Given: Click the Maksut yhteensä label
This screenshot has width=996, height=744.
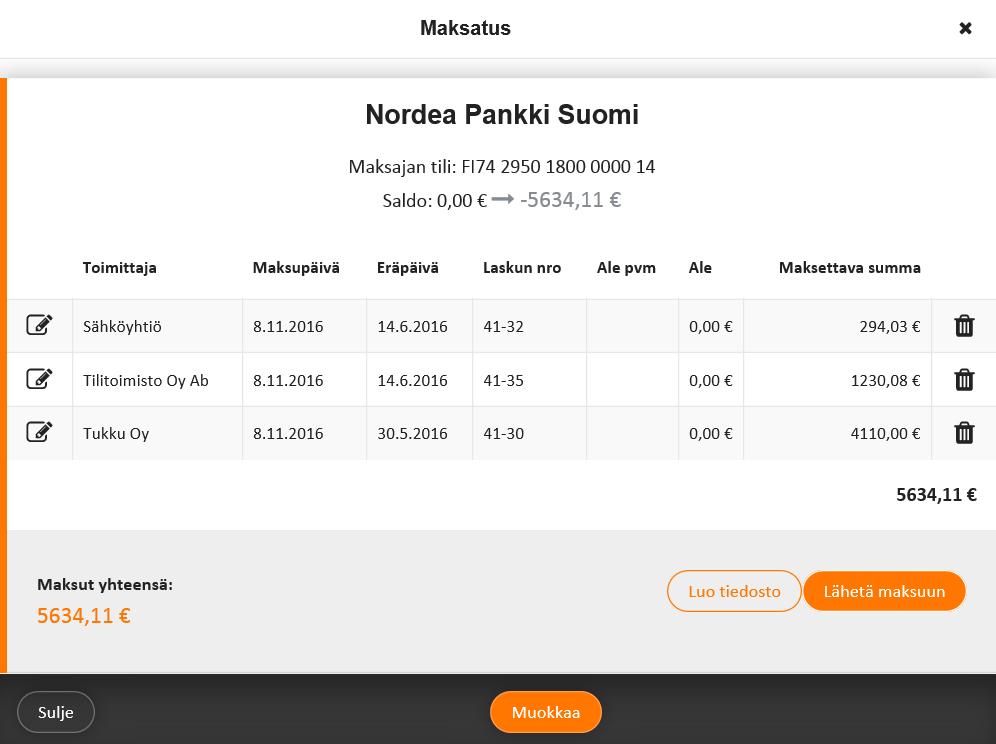Looking at the screenshot, I should coord(105,585).
